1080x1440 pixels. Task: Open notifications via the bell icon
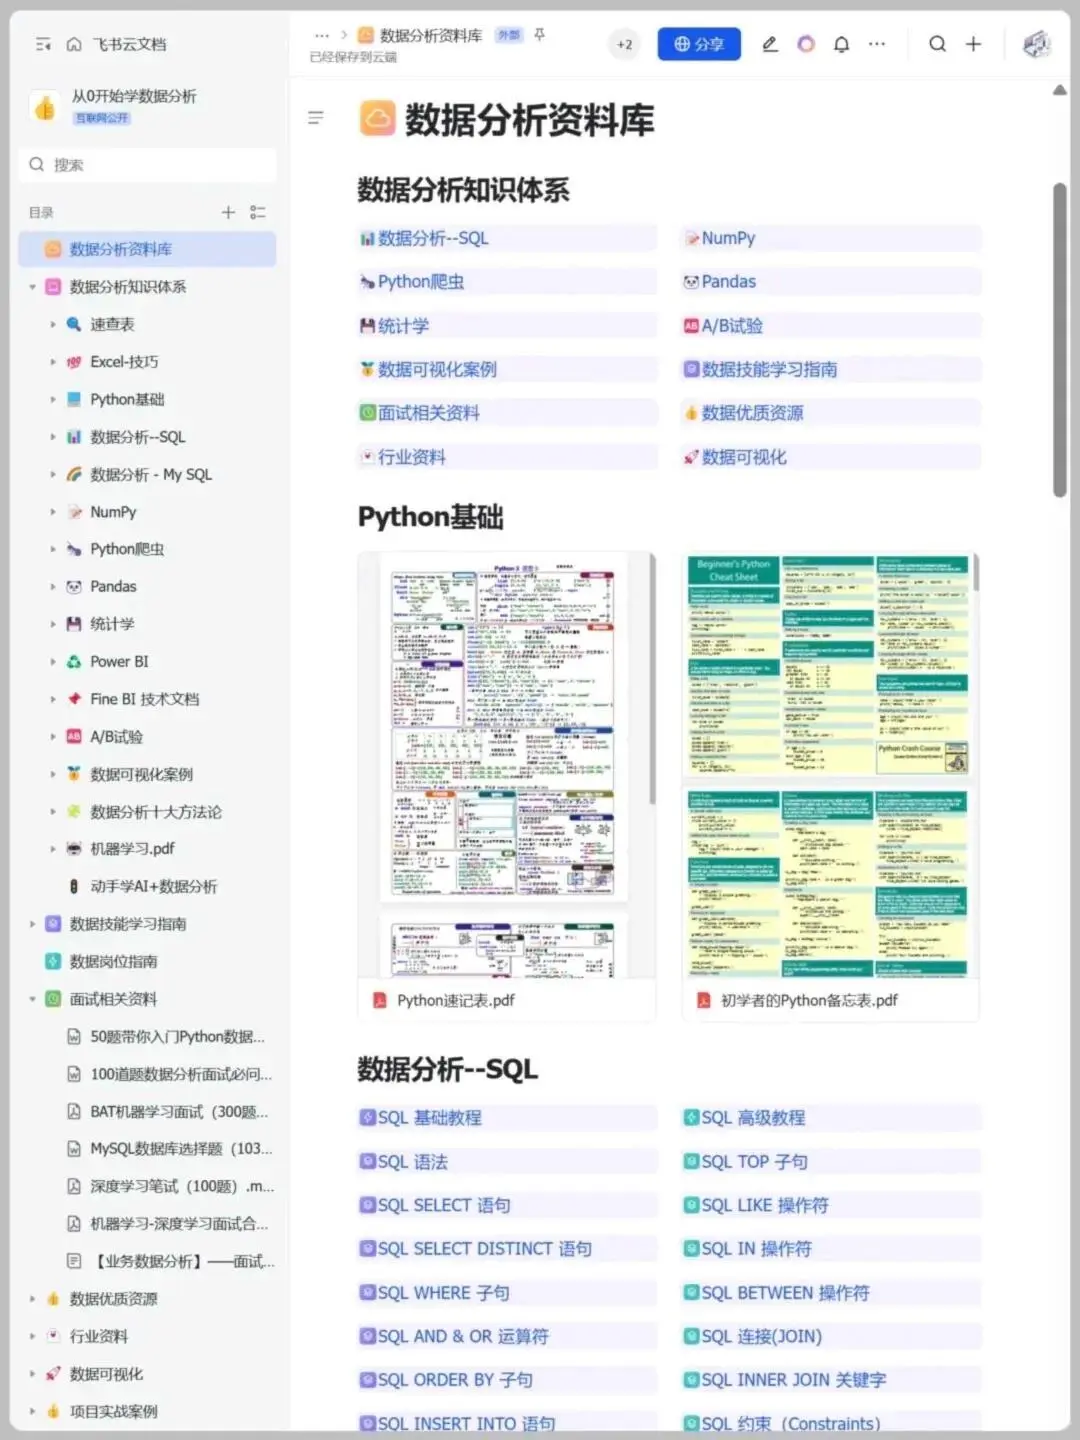[x=841, y=44]
